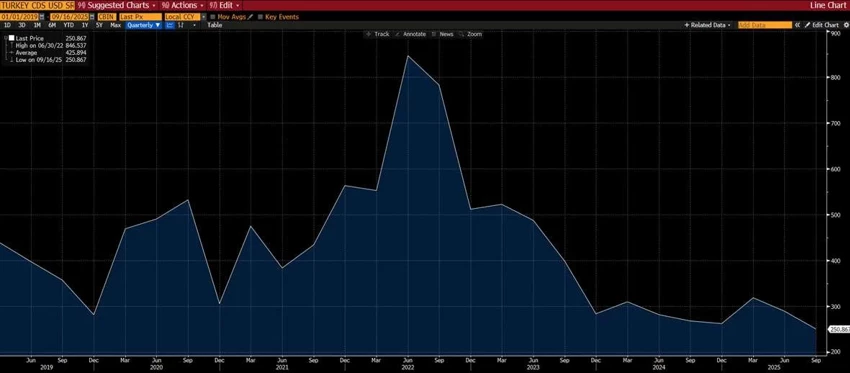Select the 5Y time range
This screenshot has height=373, width=850.
pos(99,25)
